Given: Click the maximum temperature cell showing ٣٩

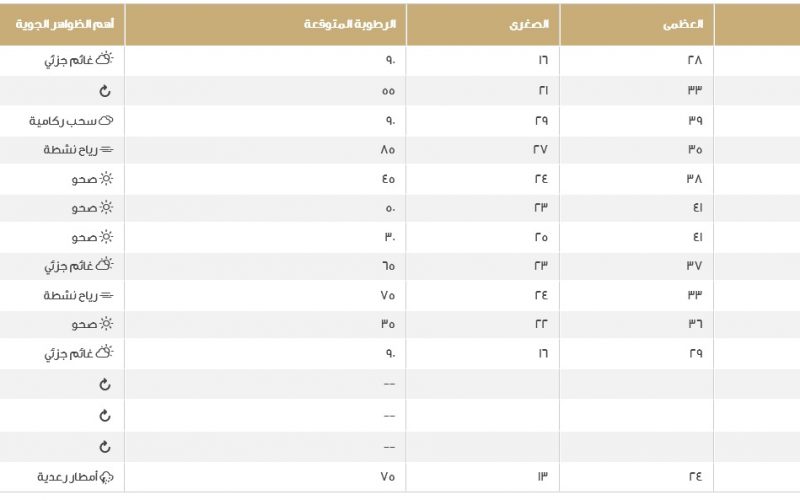Looking at the screenshot, I should click(637, 120).
